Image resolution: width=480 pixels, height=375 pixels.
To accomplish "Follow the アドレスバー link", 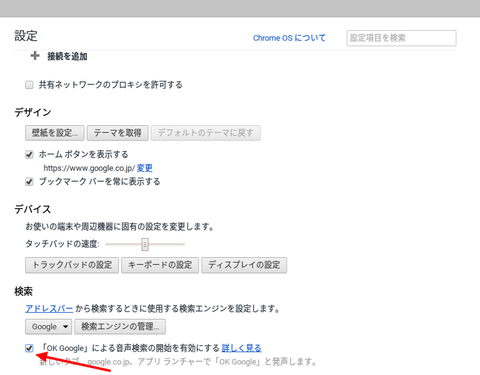I will click(49, 308).
